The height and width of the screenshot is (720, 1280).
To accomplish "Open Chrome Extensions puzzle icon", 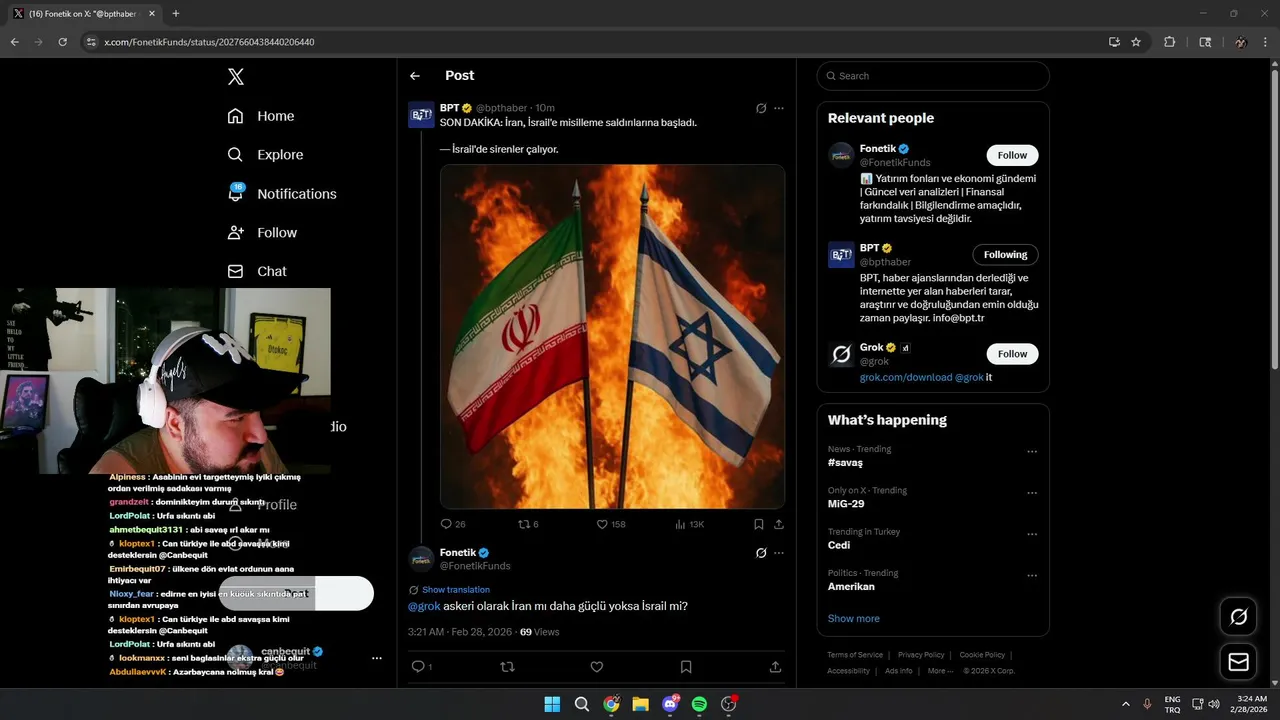I will 1169,42.
